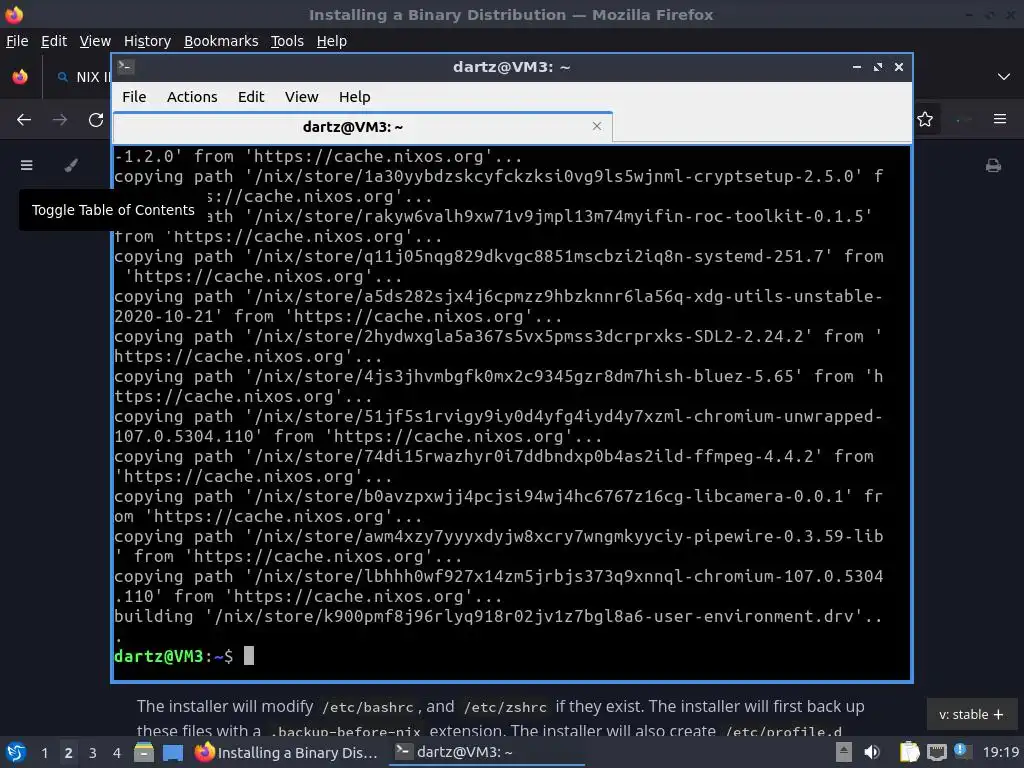List all Firefox tabs chevron
Screen dimensions: 1024x768
click(x=1004, y=77)
